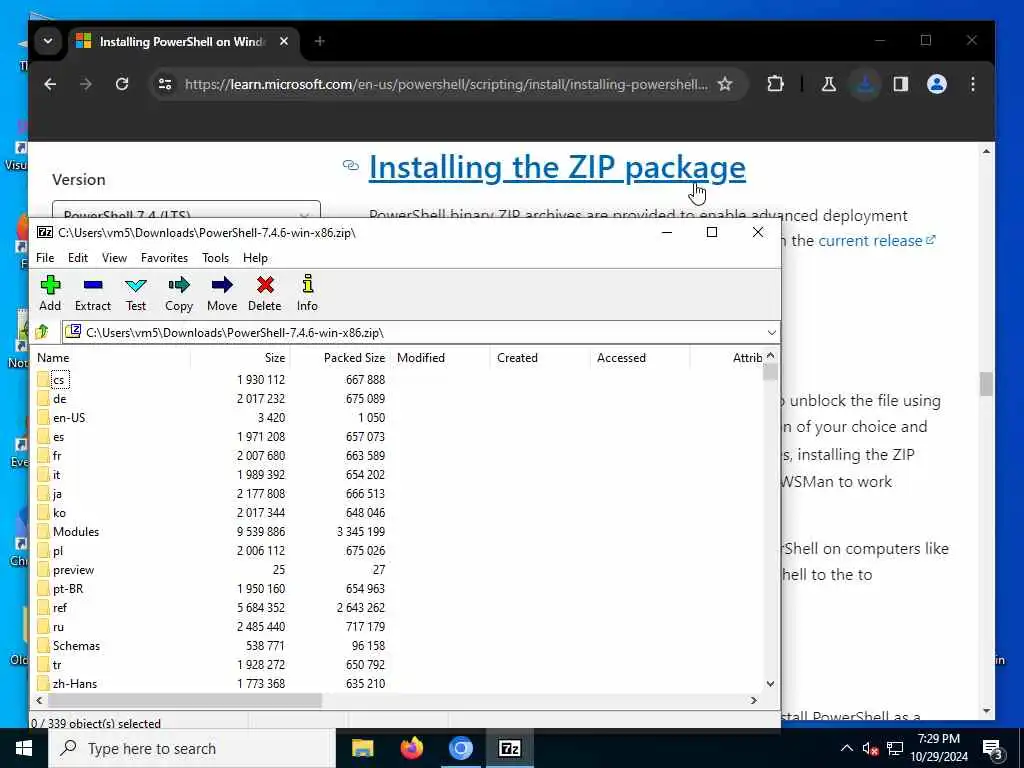1024x768 pixels.
Task: Click the file list scroll down arrow
Action: (x=771, y=684)
